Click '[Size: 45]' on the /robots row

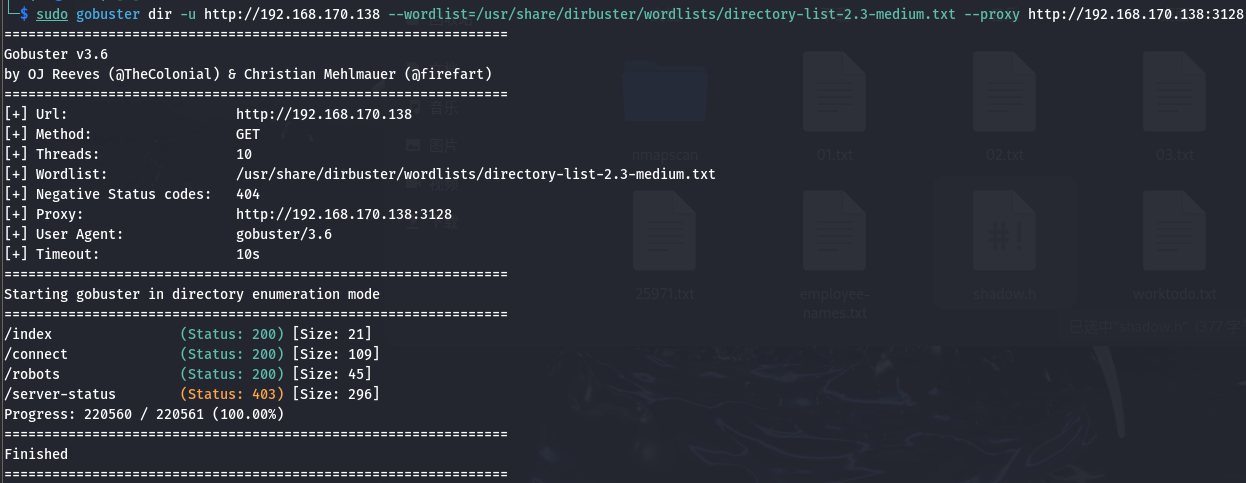[332, 374]
